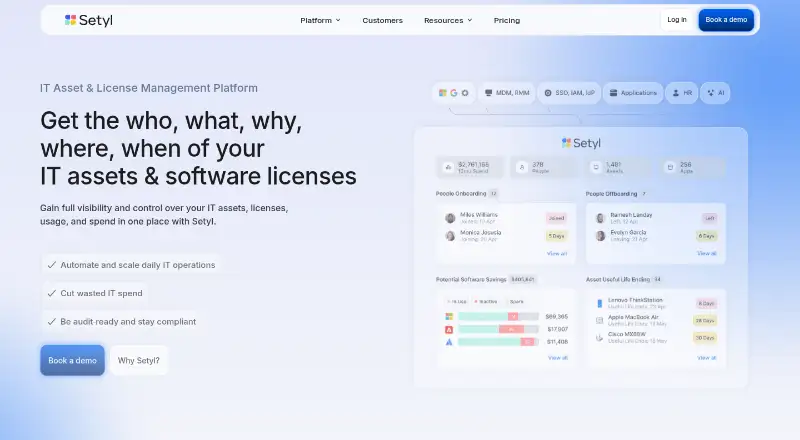Click the Assets stat icon beside 1,481
800x440 pixels.
point(595,167)
